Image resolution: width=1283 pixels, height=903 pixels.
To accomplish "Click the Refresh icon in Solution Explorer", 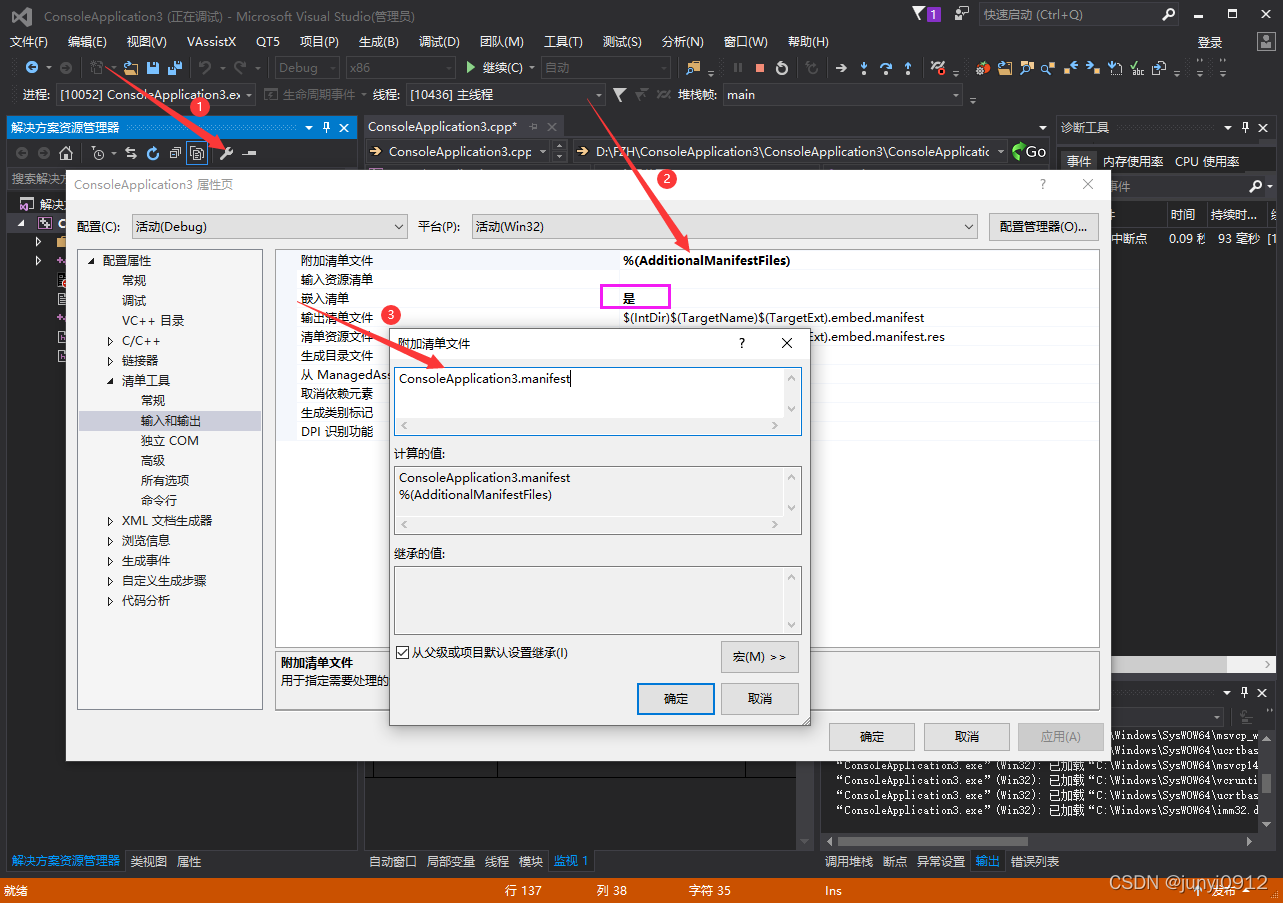I will tap(153, 153).
